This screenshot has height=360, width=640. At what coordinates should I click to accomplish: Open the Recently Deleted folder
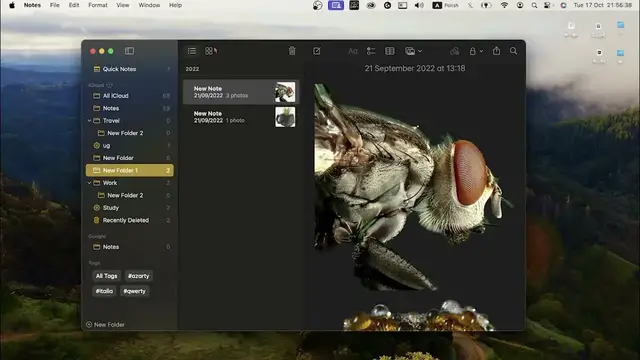tap(130, 220)
